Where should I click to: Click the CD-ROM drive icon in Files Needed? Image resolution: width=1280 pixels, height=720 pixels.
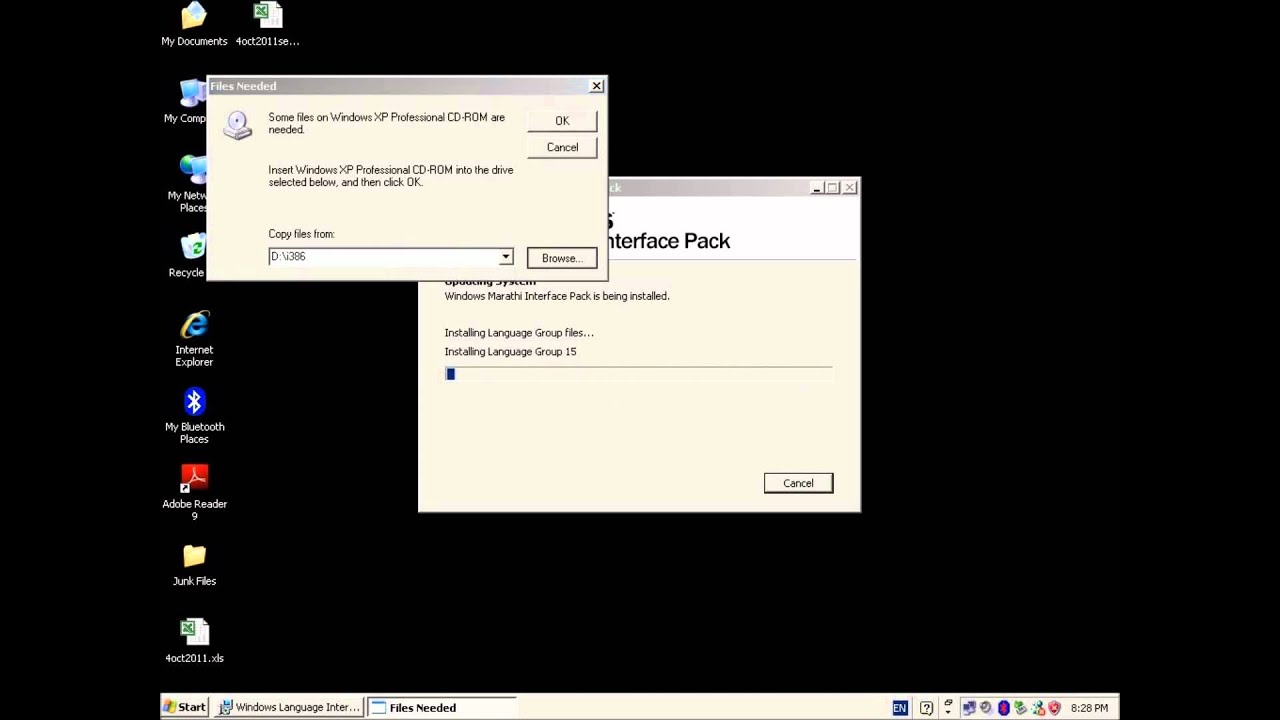[x=238, y=124]
